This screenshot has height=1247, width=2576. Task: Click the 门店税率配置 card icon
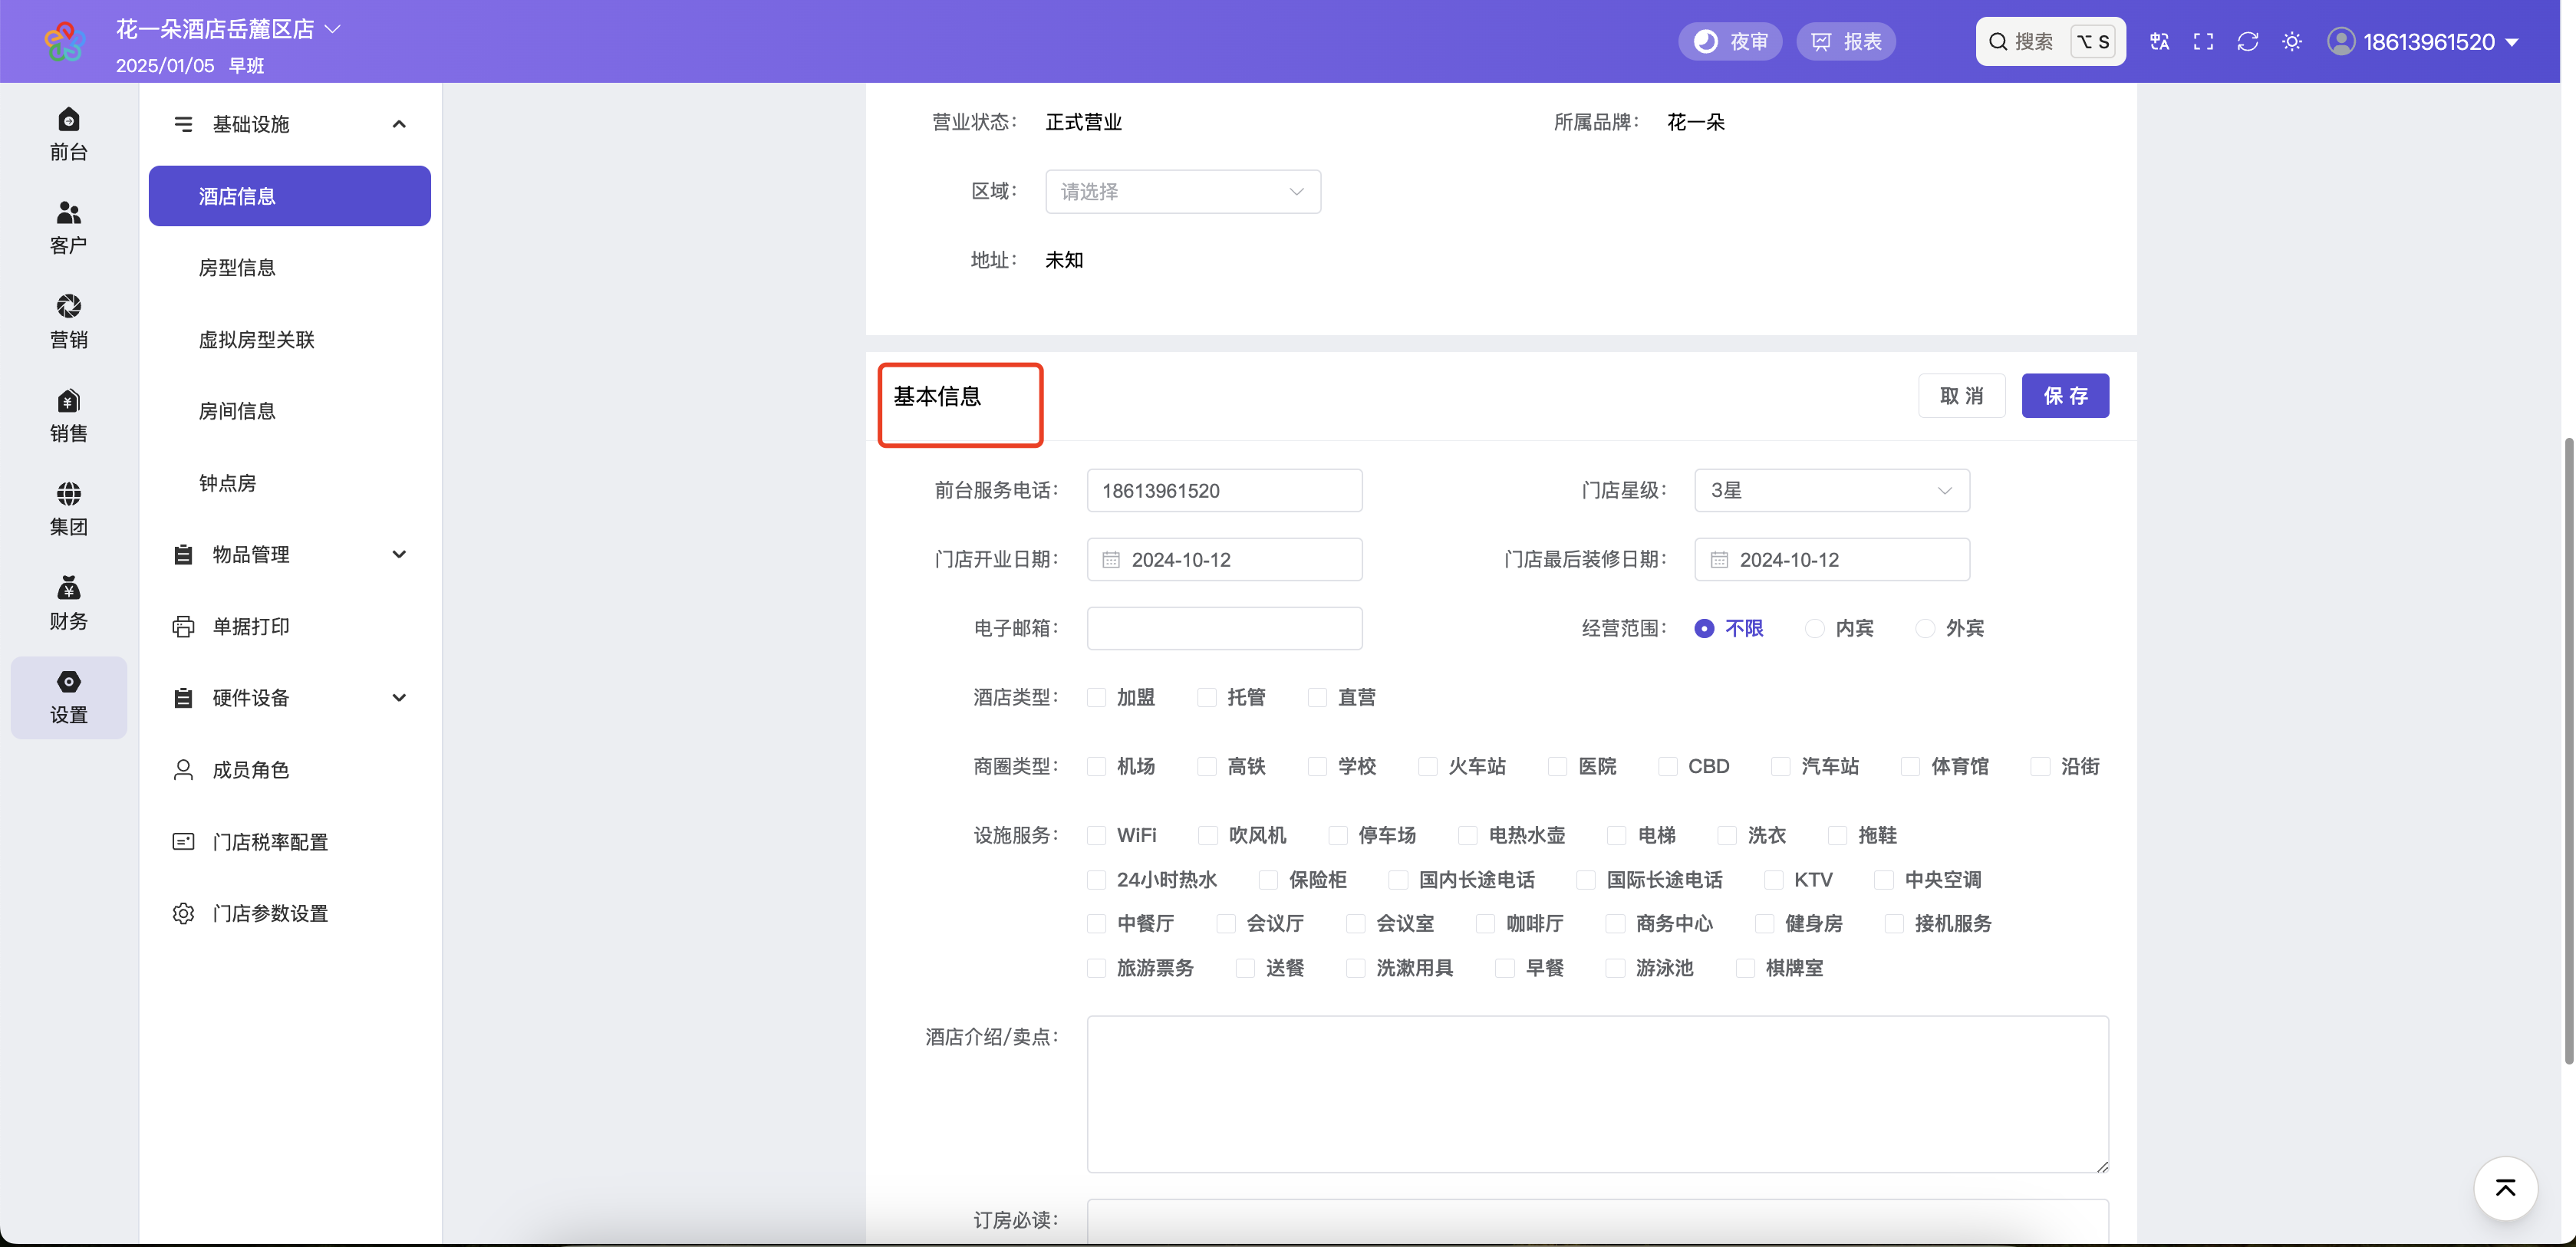[x=183, y=842]
